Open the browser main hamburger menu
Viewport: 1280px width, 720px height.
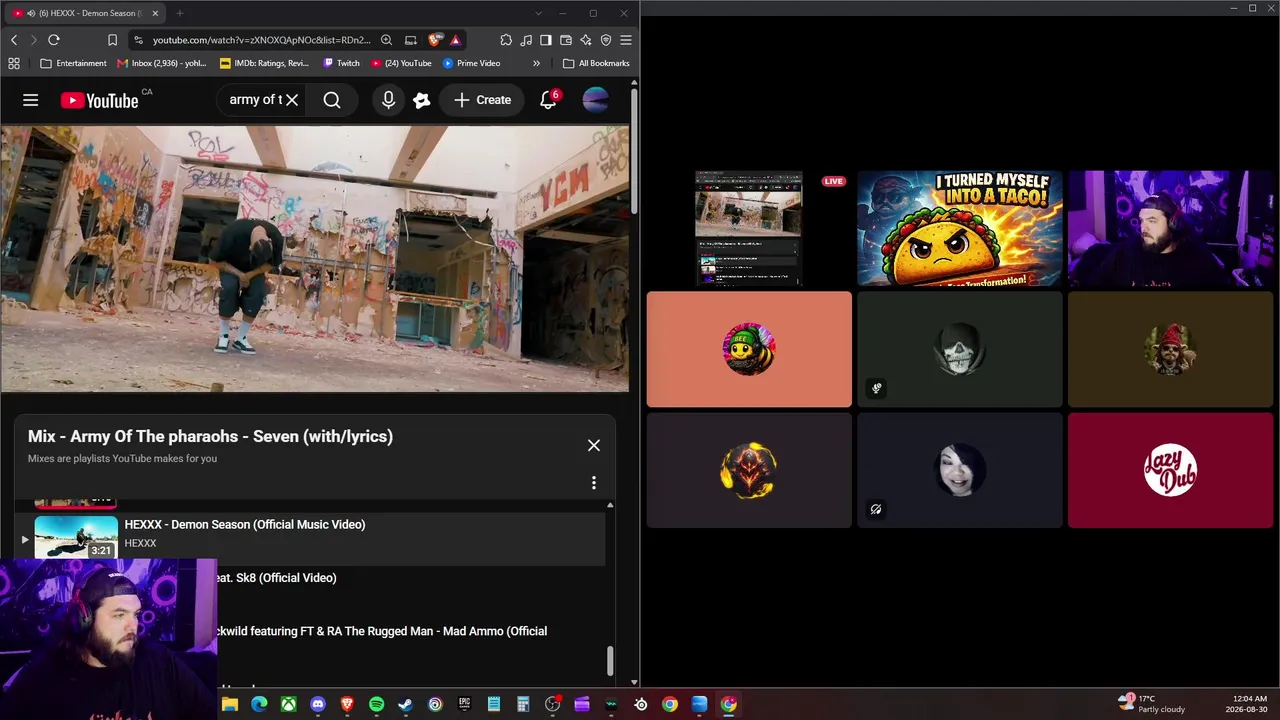[626, 40]
